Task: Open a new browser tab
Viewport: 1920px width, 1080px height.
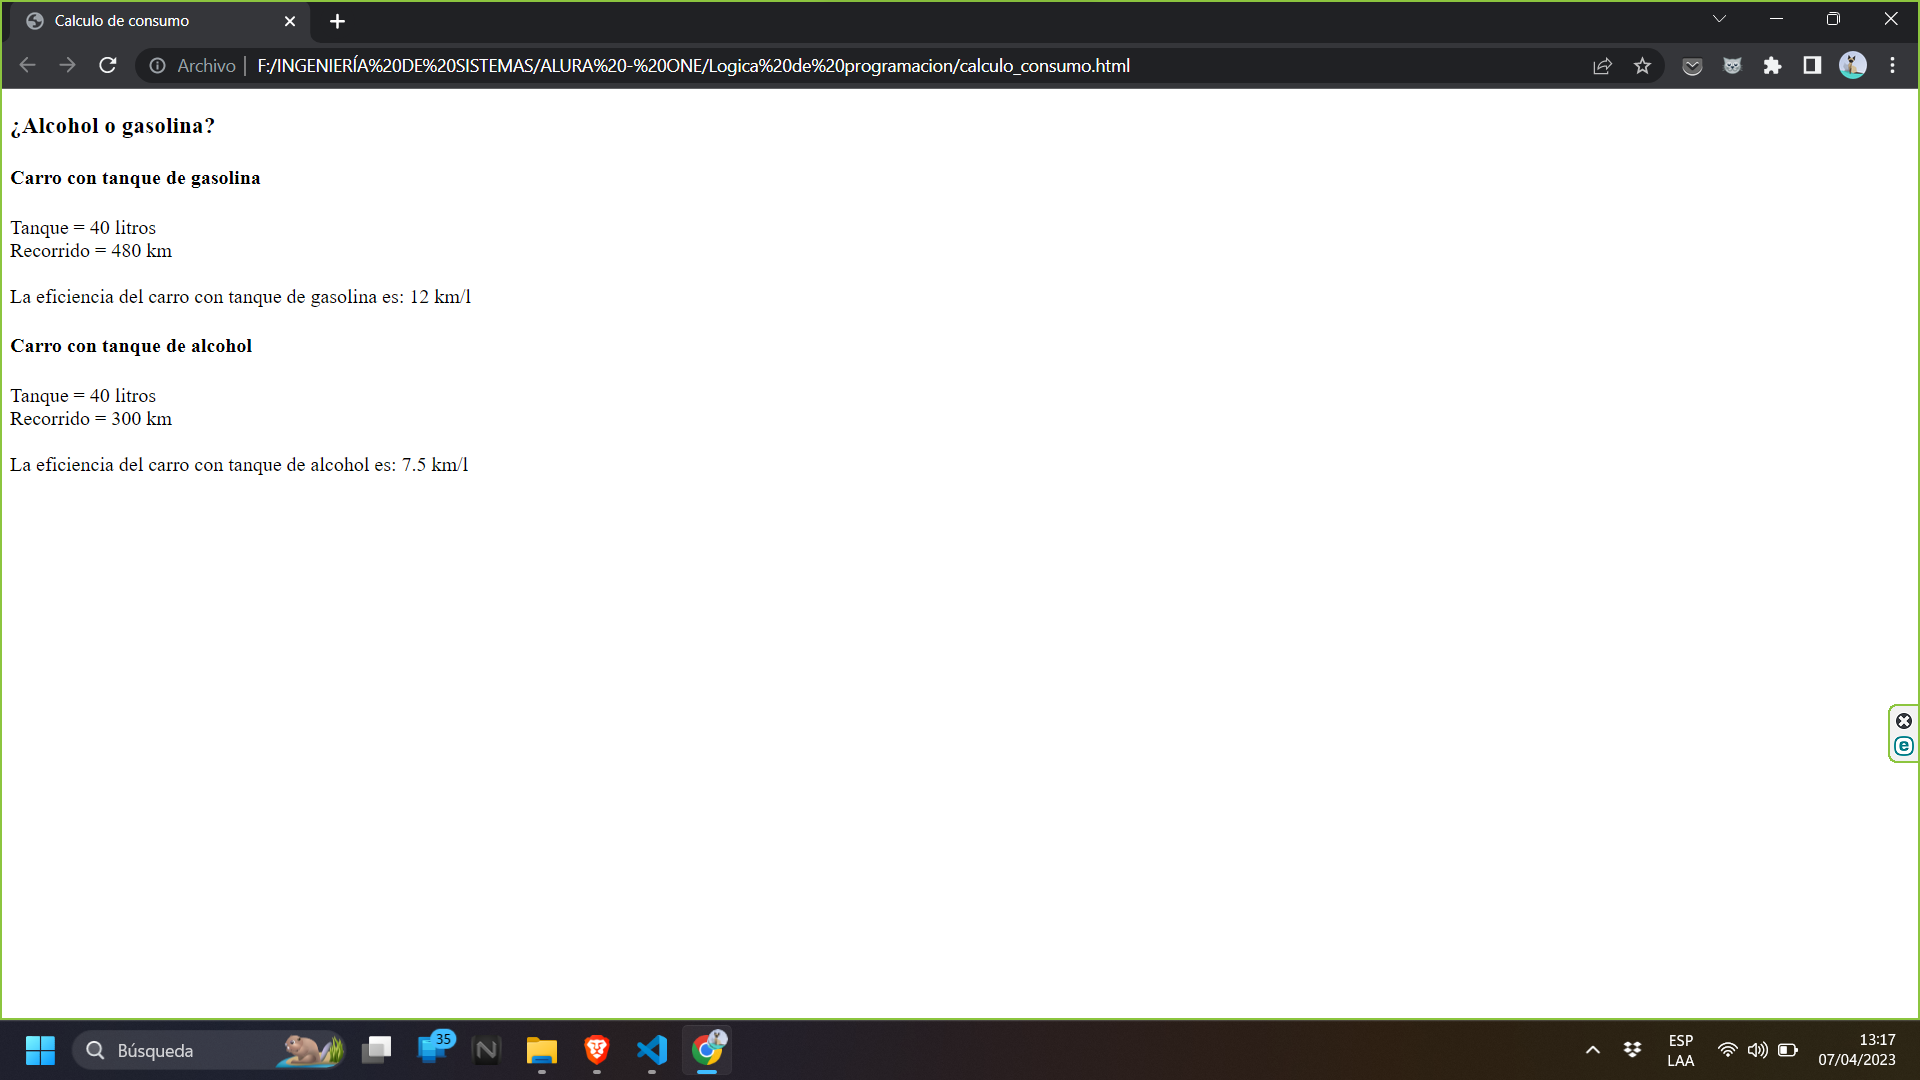Action: (x=337, y=21)
